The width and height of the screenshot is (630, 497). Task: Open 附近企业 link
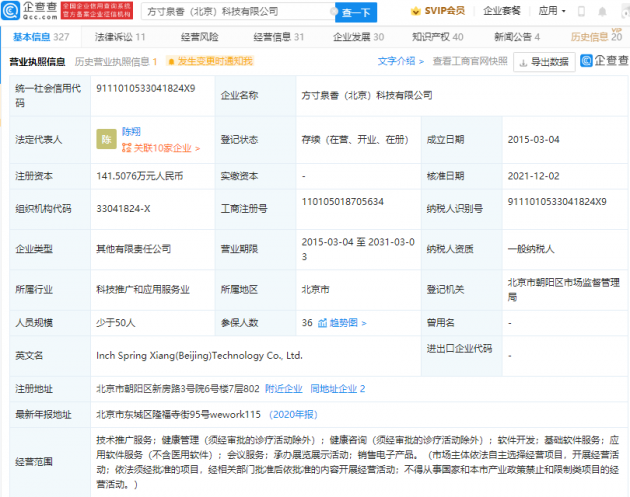(x=283, y=389)
